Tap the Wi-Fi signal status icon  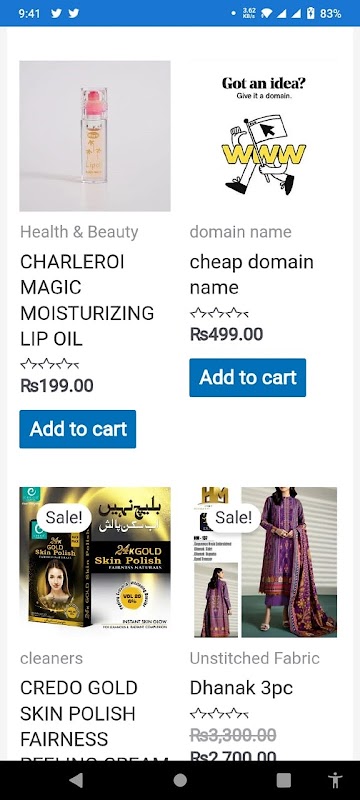pyautogui.click(x=267, y=13)
